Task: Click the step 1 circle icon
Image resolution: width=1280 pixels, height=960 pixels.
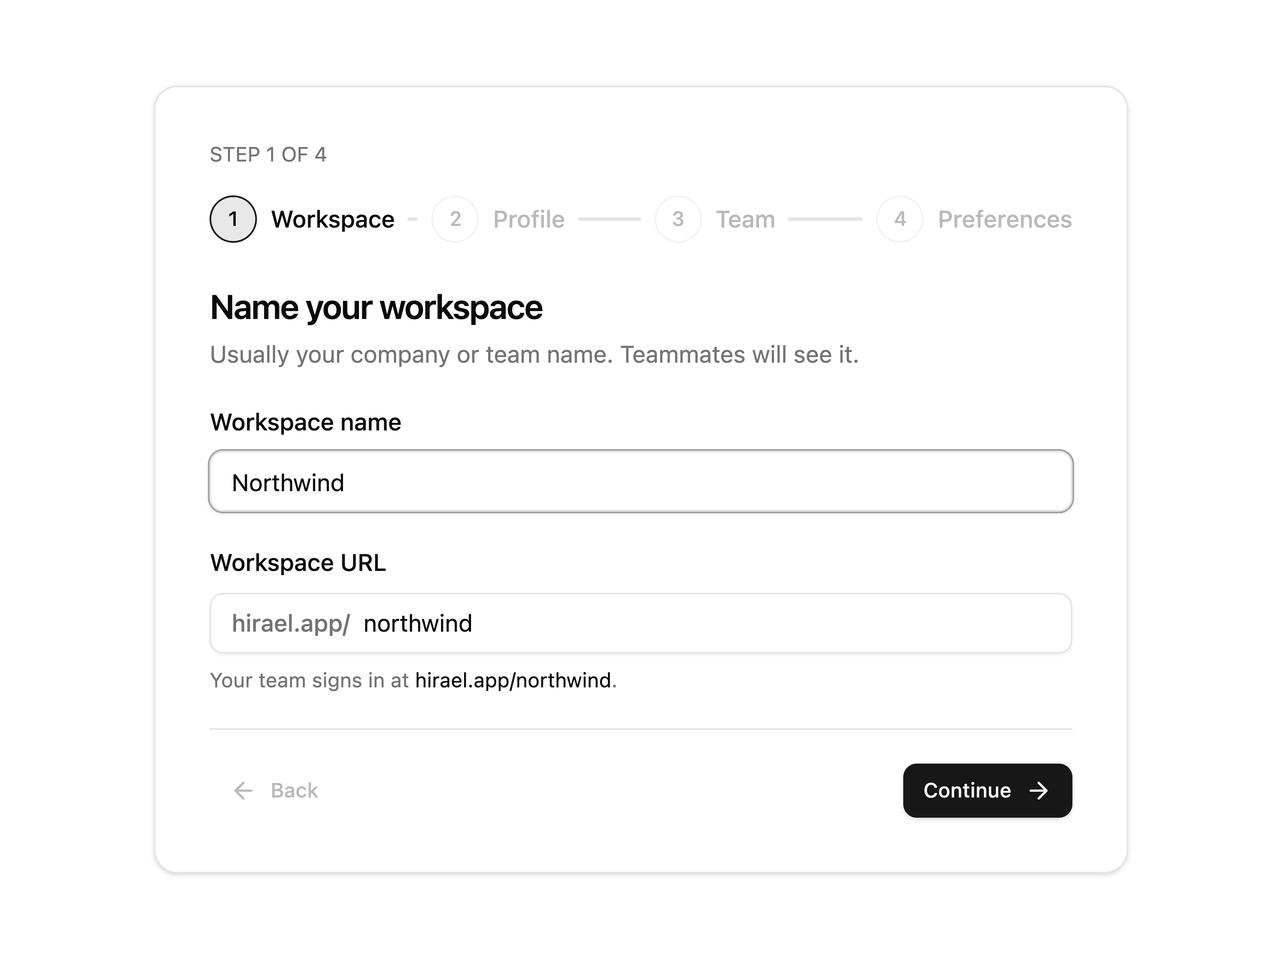Action: (233, 219)
